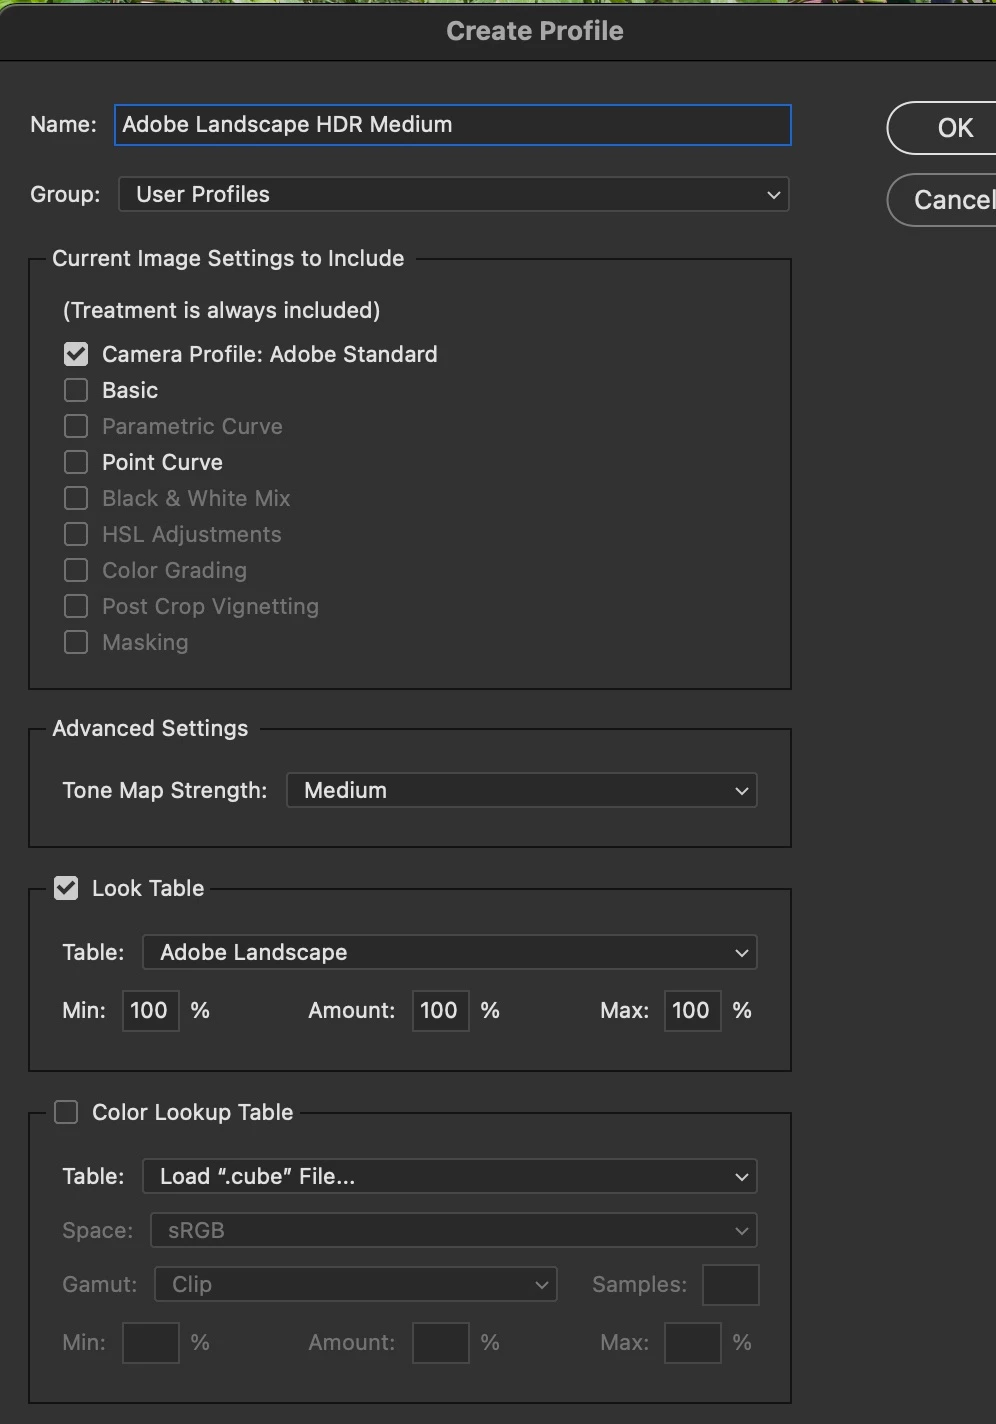Tick the Parametric Curve checkbox
The width and height of the screenshot is (996, 1424).
pyautogui.click(x=76, y=426)
